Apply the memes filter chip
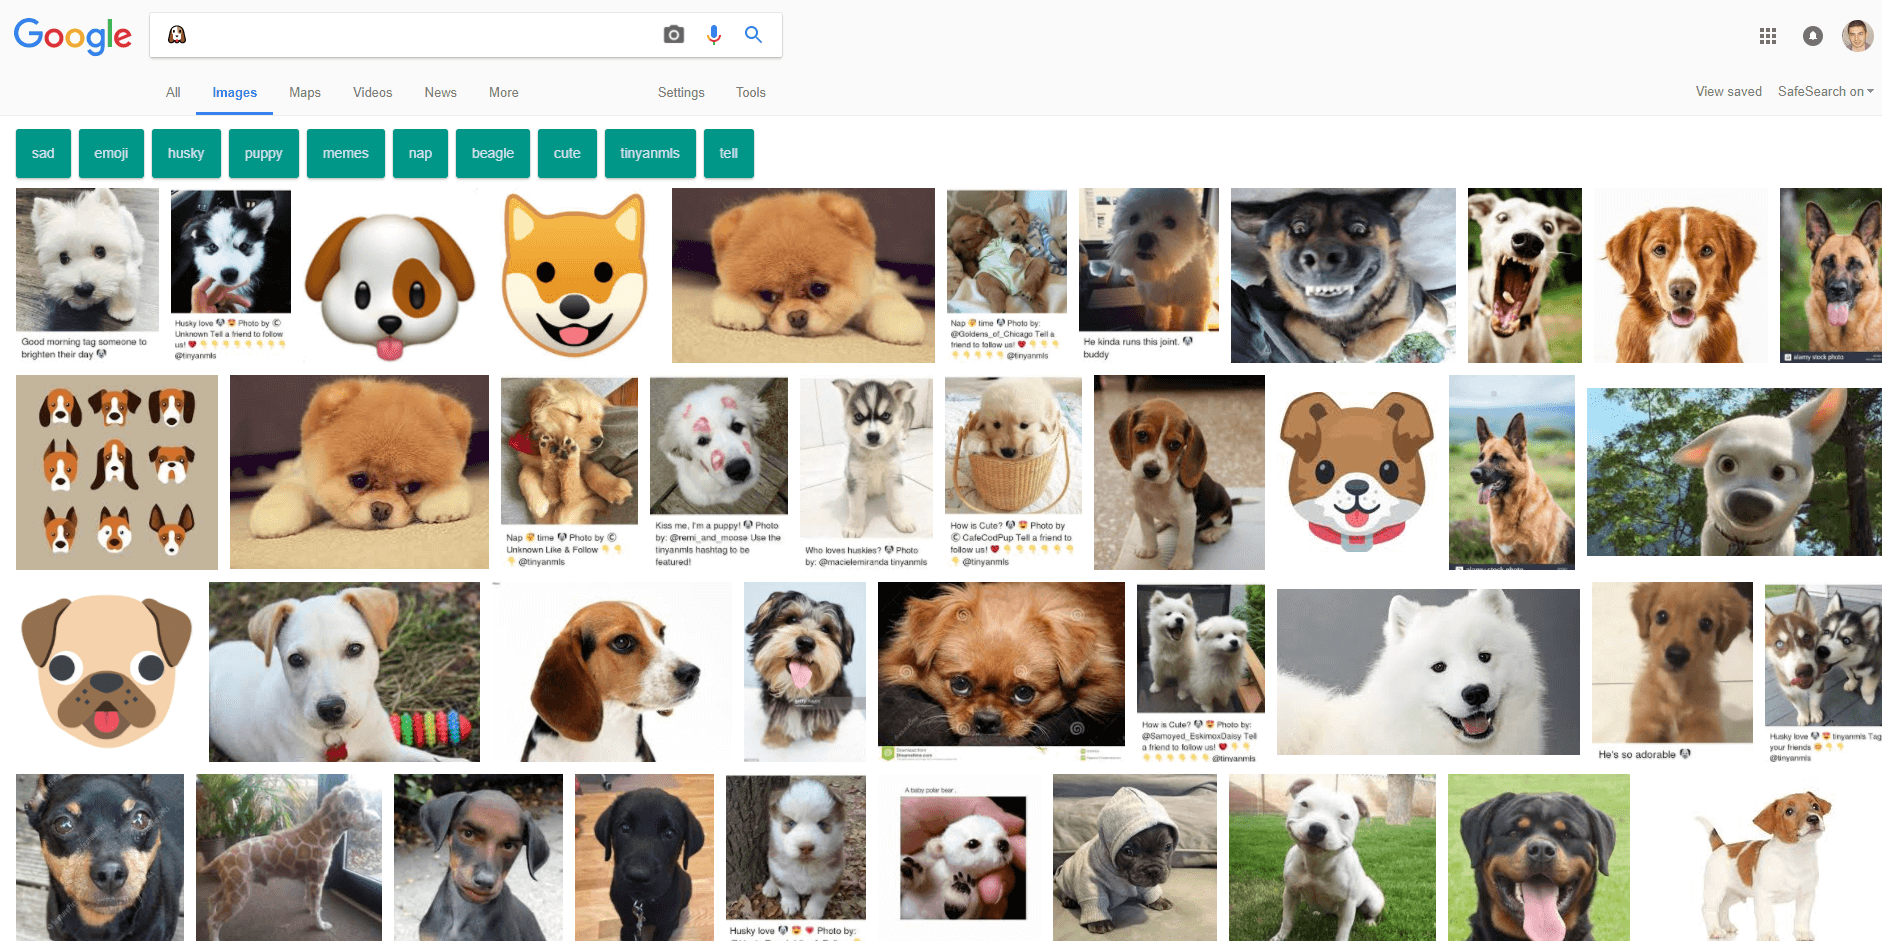 tap(345, 153)
